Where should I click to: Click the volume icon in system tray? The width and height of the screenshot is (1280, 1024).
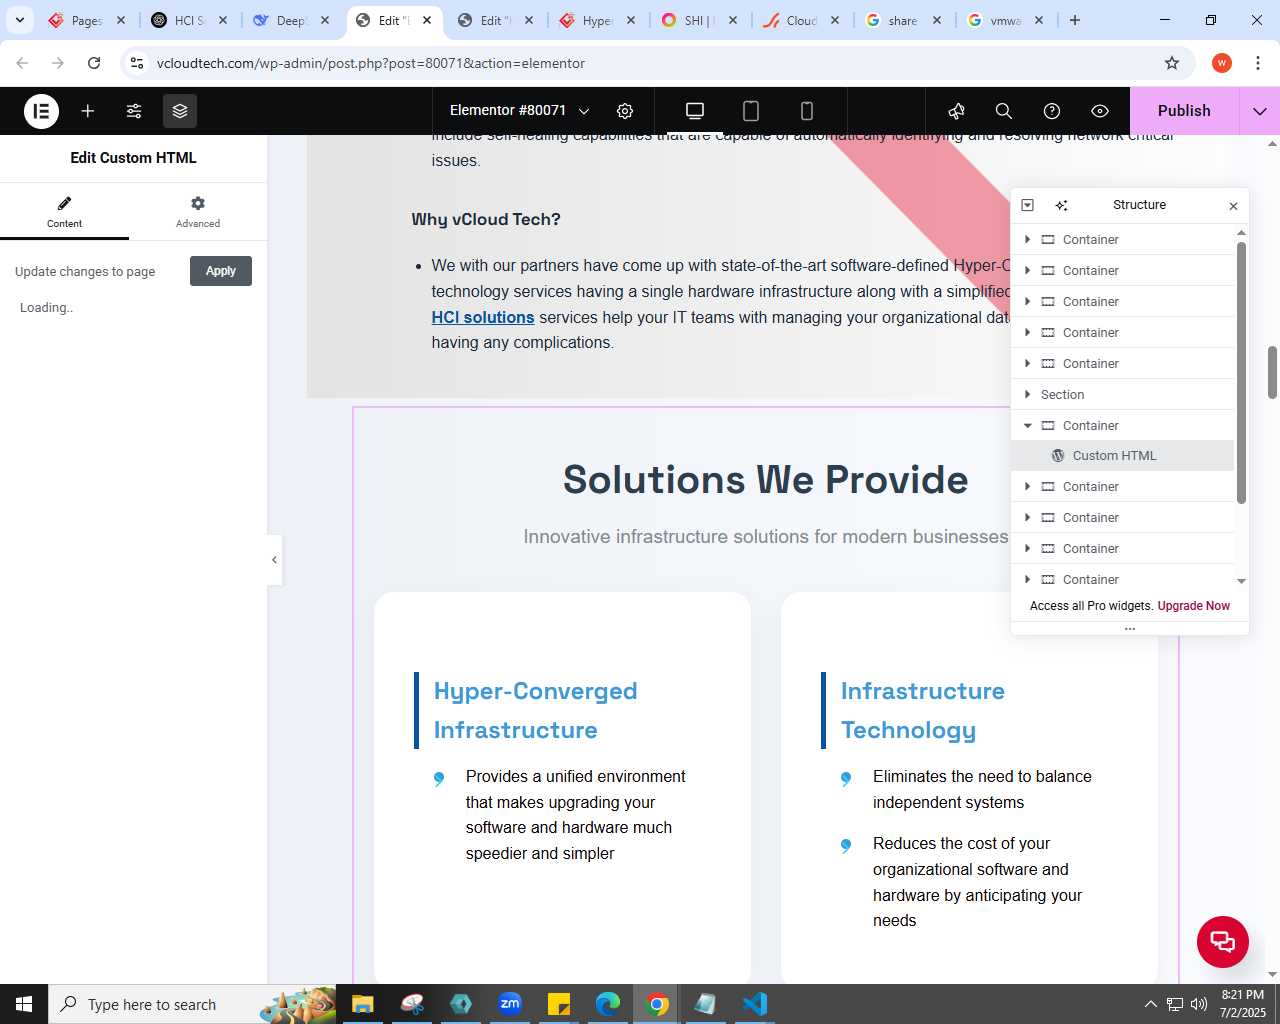pos(1199,1004)
